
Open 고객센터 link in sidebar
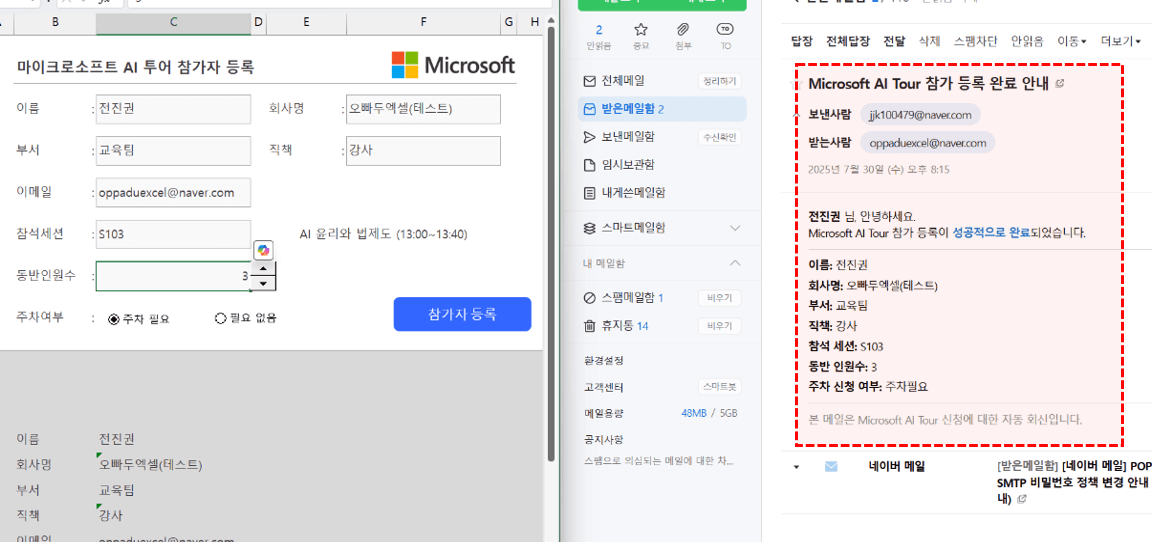(x=604, y=387)
